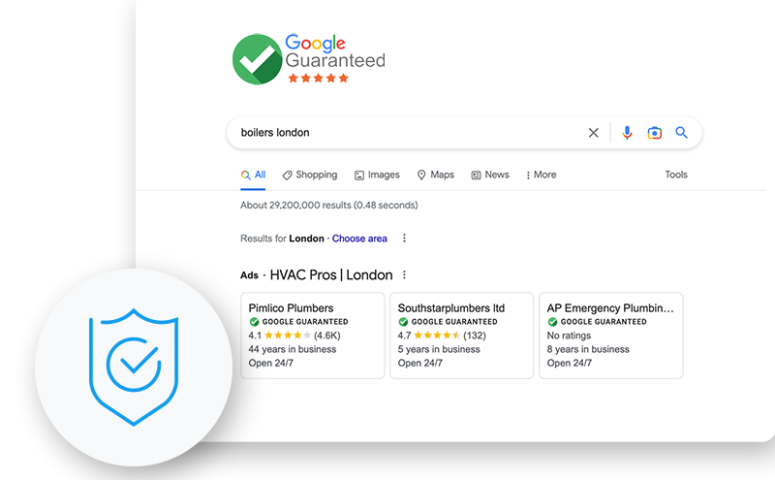Click Pimlico Plumbers Google Guaranteed badge icon
775x480 pixels.
254,322
